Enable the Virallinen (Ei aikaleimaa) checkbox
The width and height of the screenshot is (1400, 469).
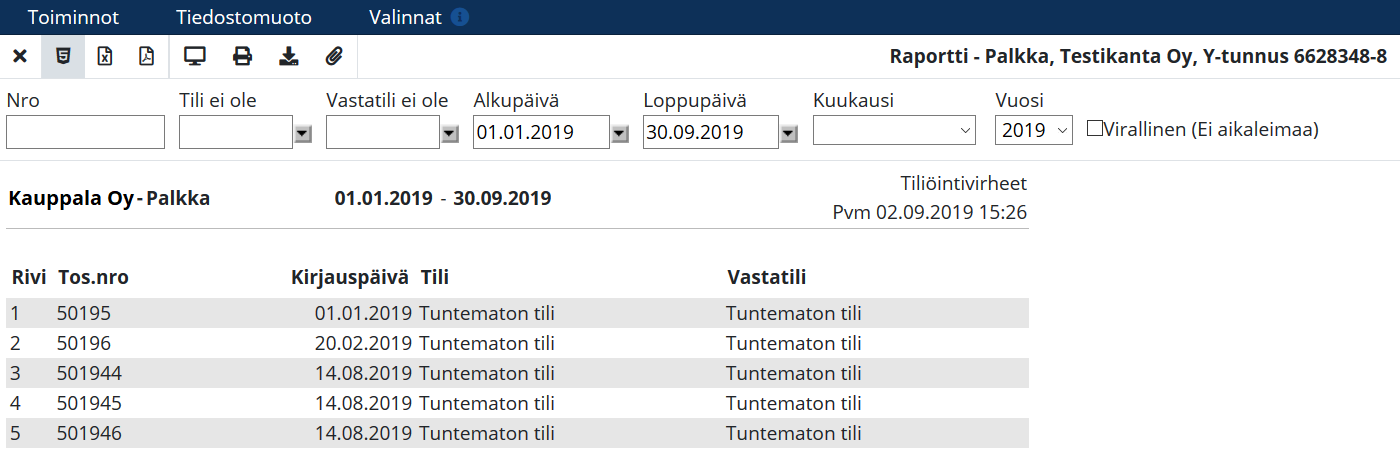(1094, 128)
